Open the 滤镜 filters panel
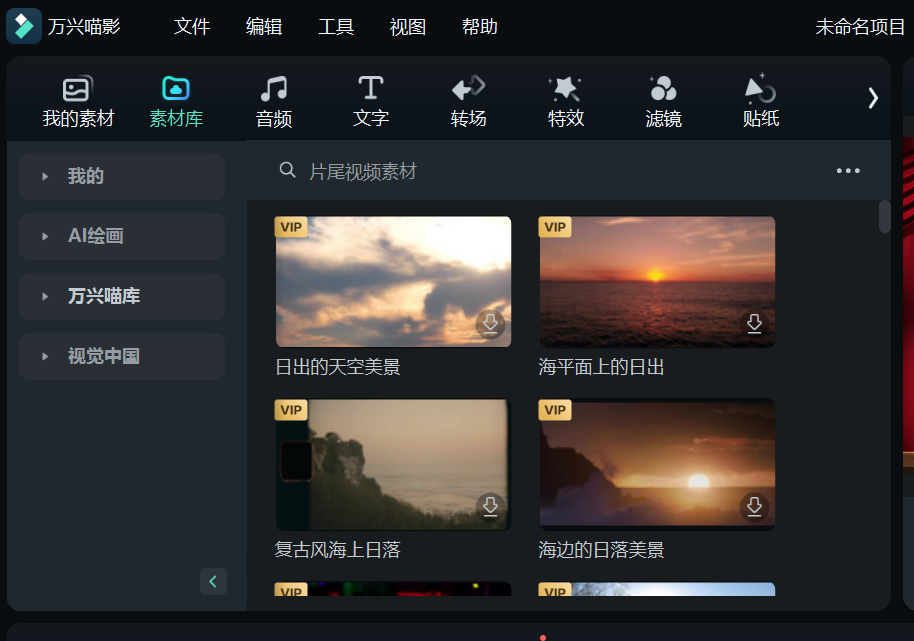Viewport: 914px width, 641px height. 662,100
